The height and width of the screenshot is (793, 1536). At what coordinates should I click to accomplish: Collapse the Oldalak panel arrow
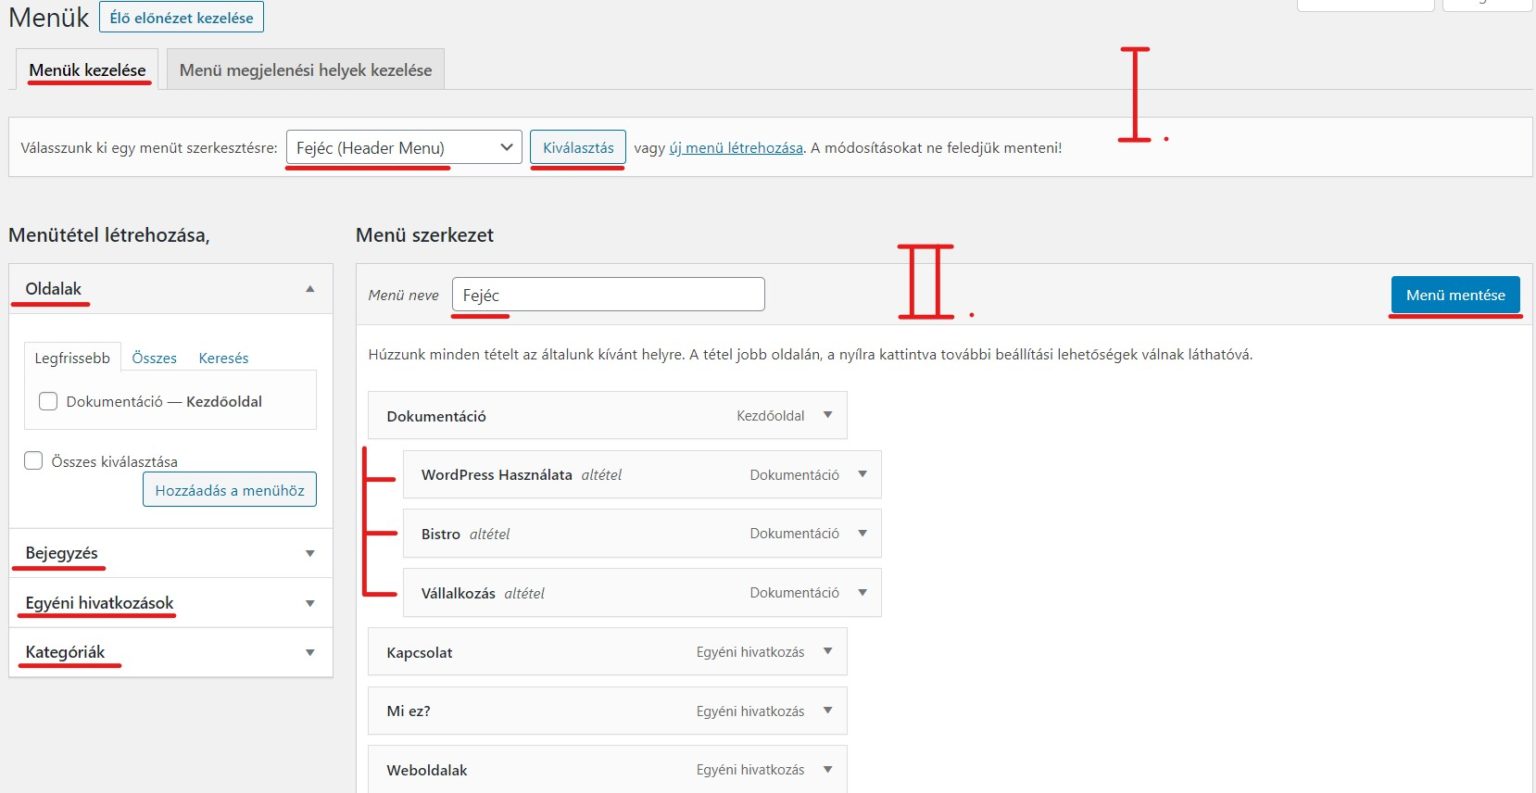(x=310, y=289)
